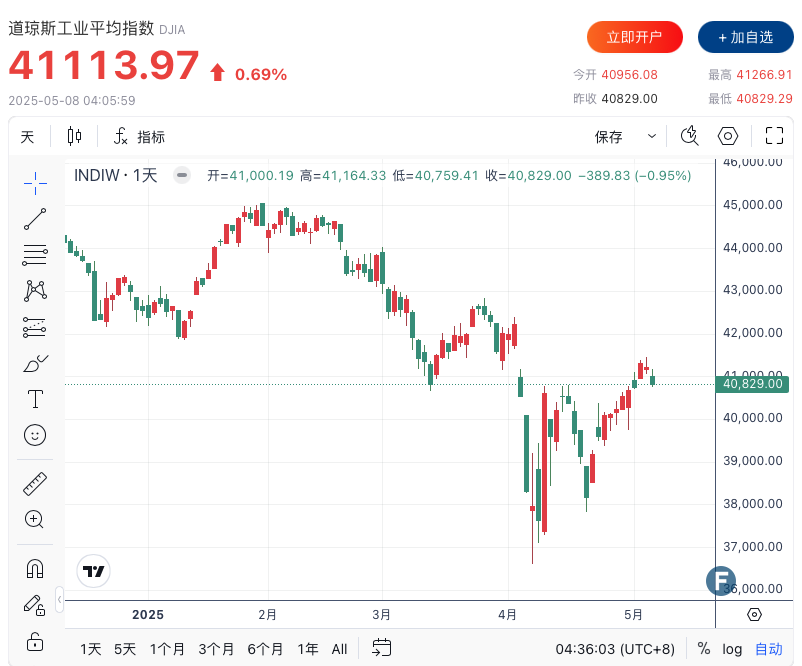The height and width of the screenshot is (666, 802).
Task: Select the 3个月 time range
Action: coord(216,649)
